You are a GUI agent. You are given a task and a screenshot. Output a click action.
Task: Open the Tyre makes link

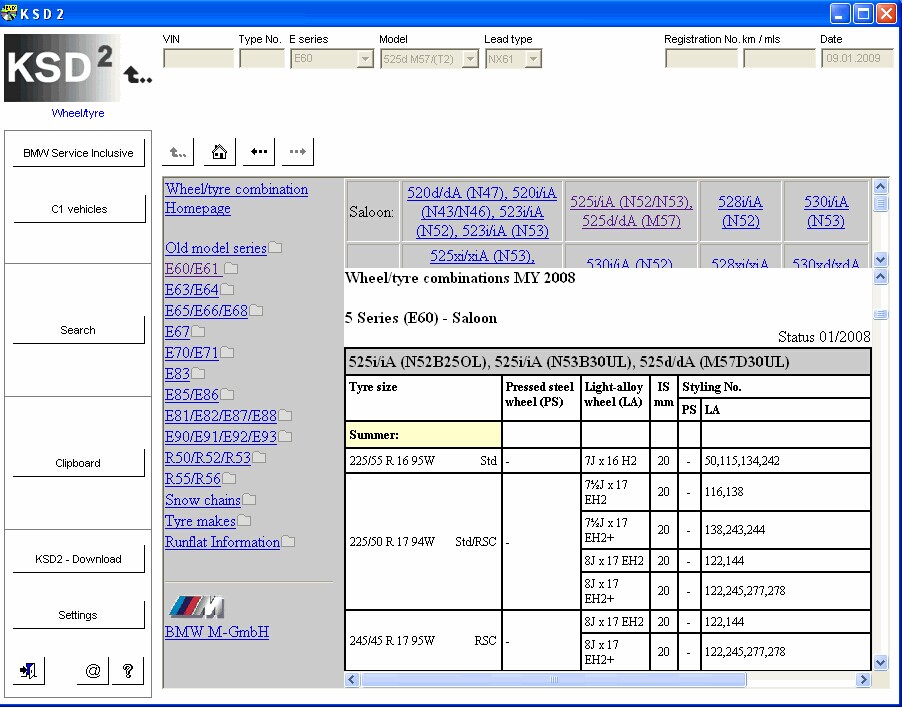tap(200, 521)
